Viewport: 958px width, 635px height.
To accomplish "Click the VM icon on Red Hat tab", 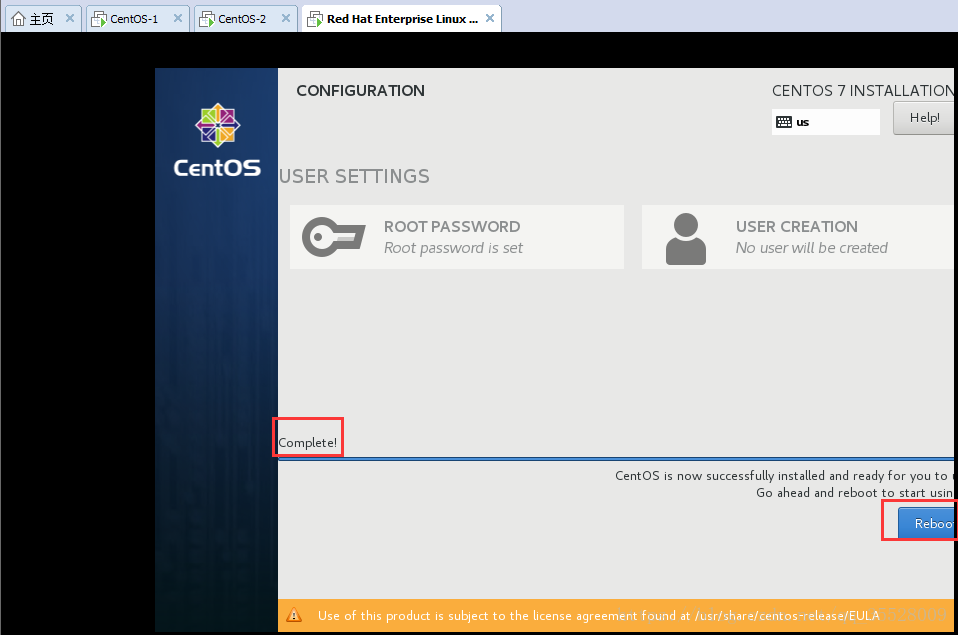I will pos(315,20).
